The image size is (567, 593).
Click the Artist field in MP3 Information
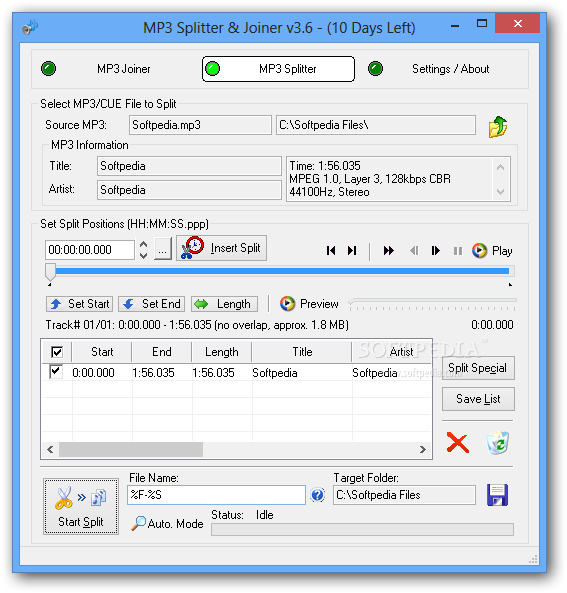pos(189,190)
